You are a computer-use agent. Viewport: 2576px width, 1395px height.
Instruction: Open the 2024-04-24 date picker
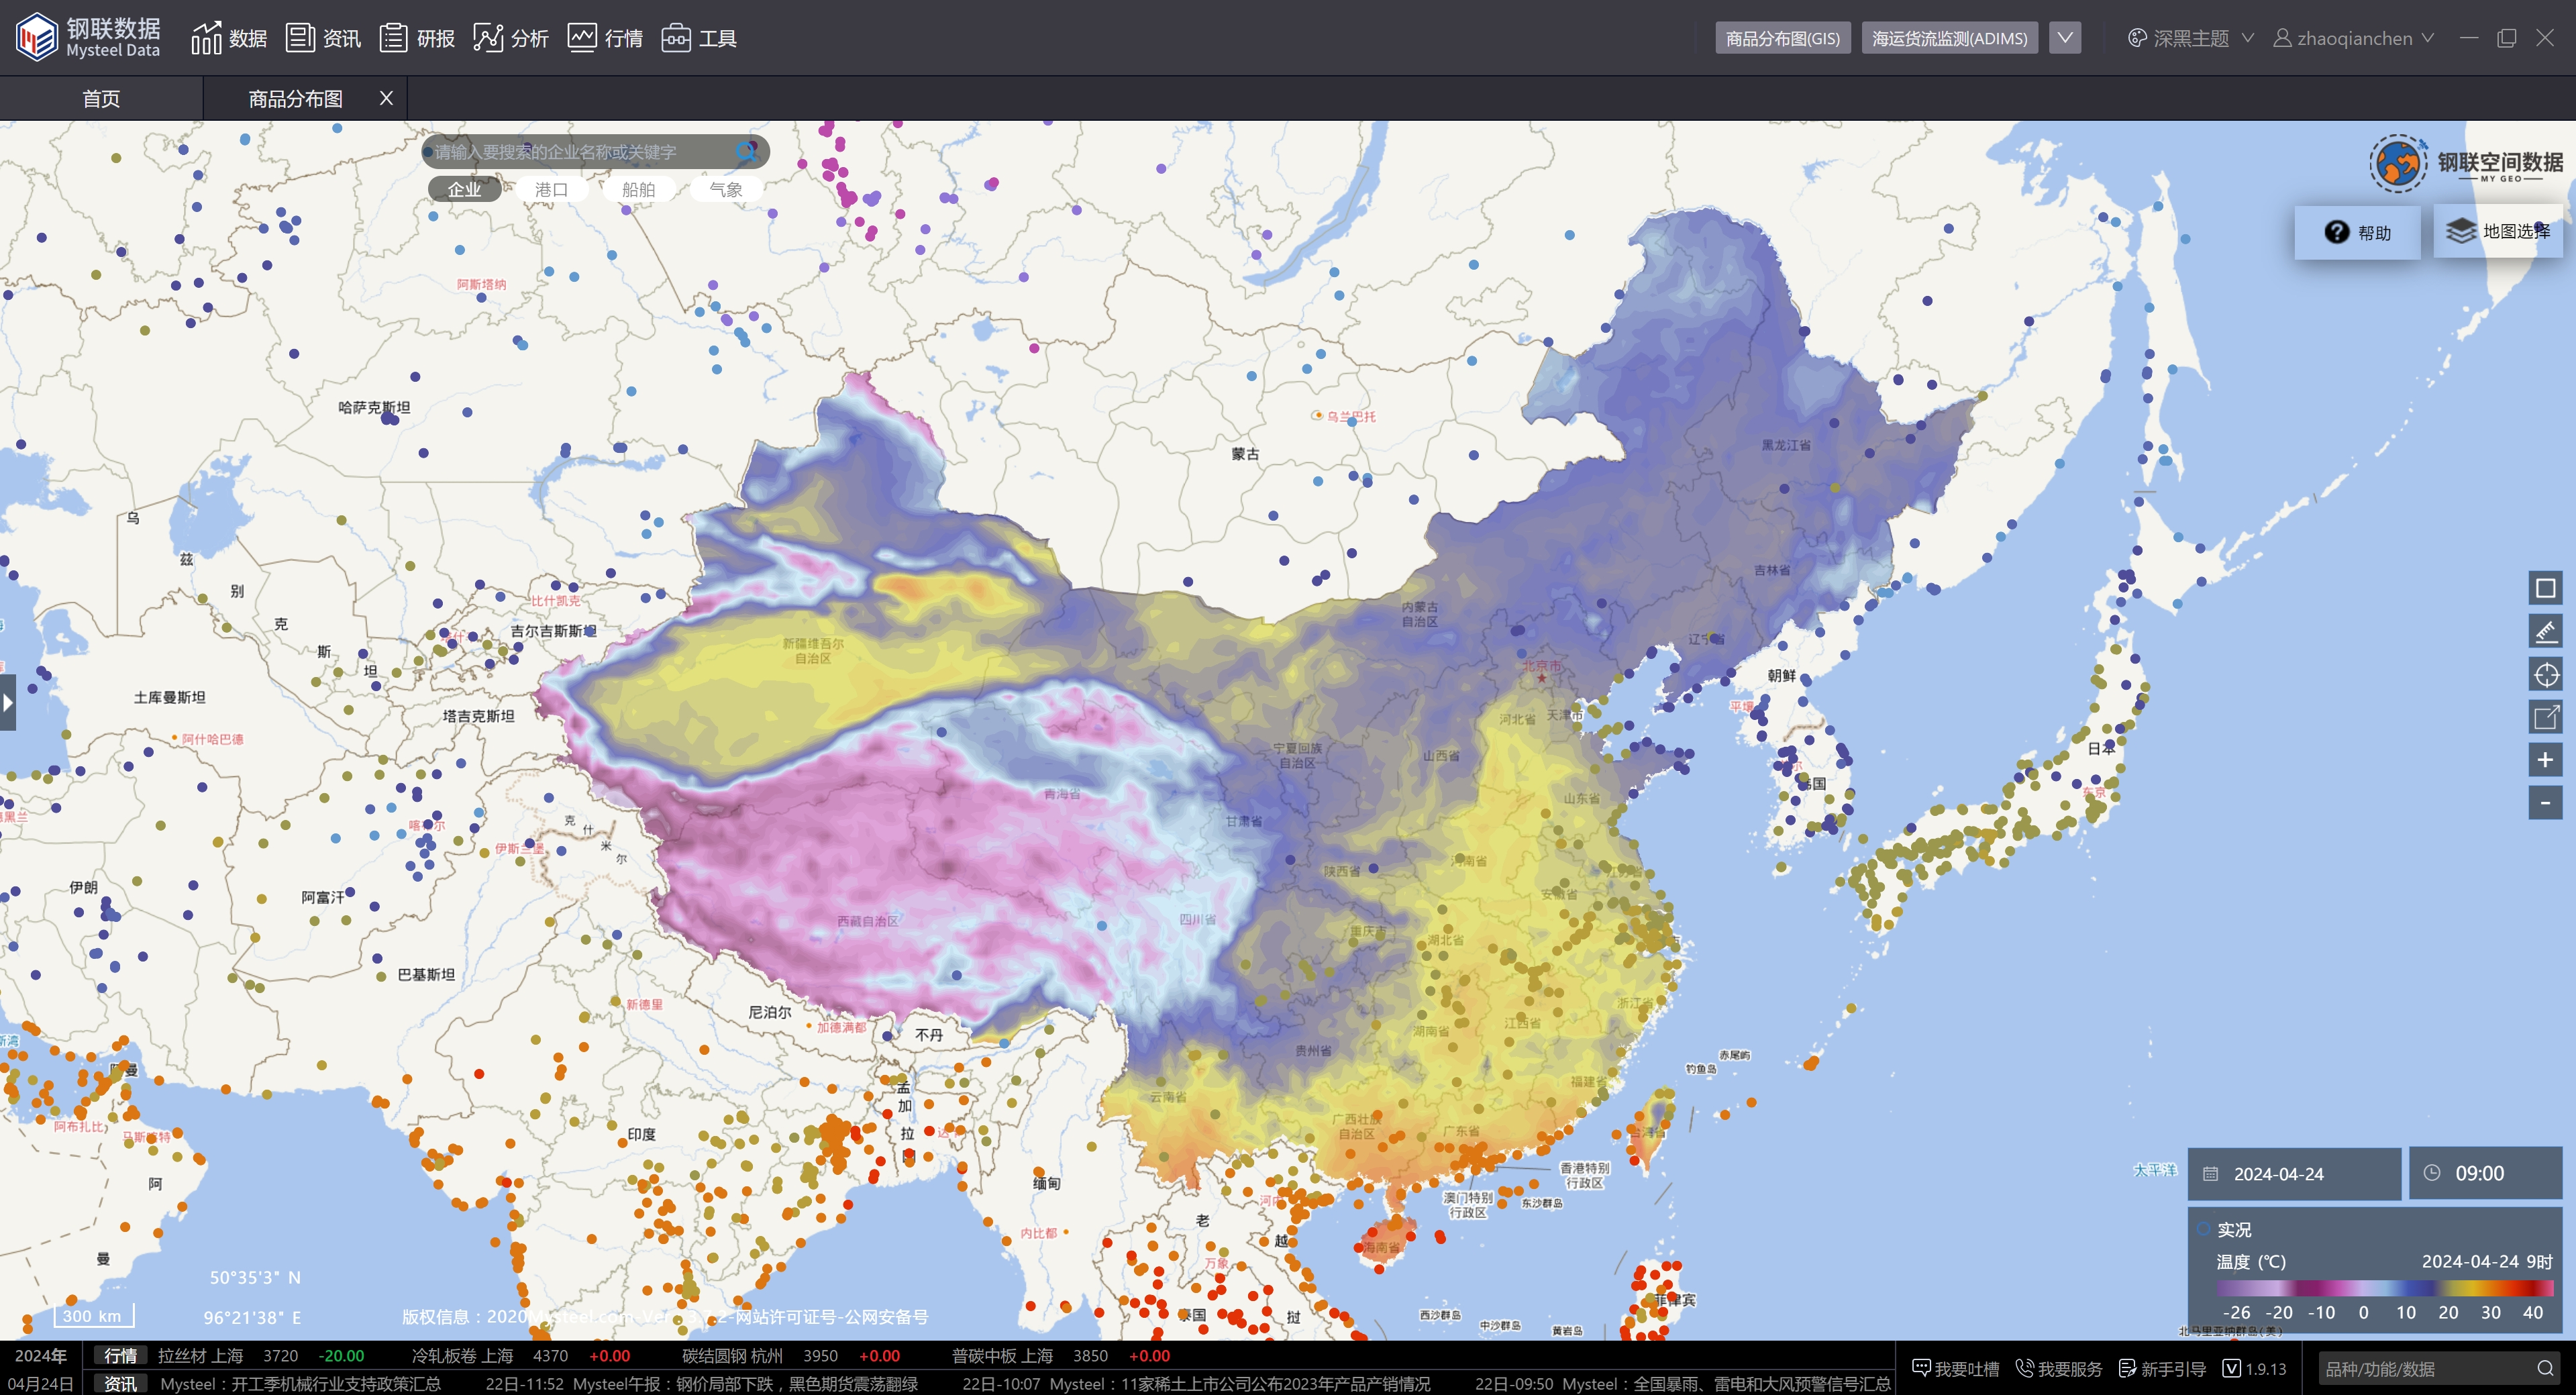tap(2294, 1173)
